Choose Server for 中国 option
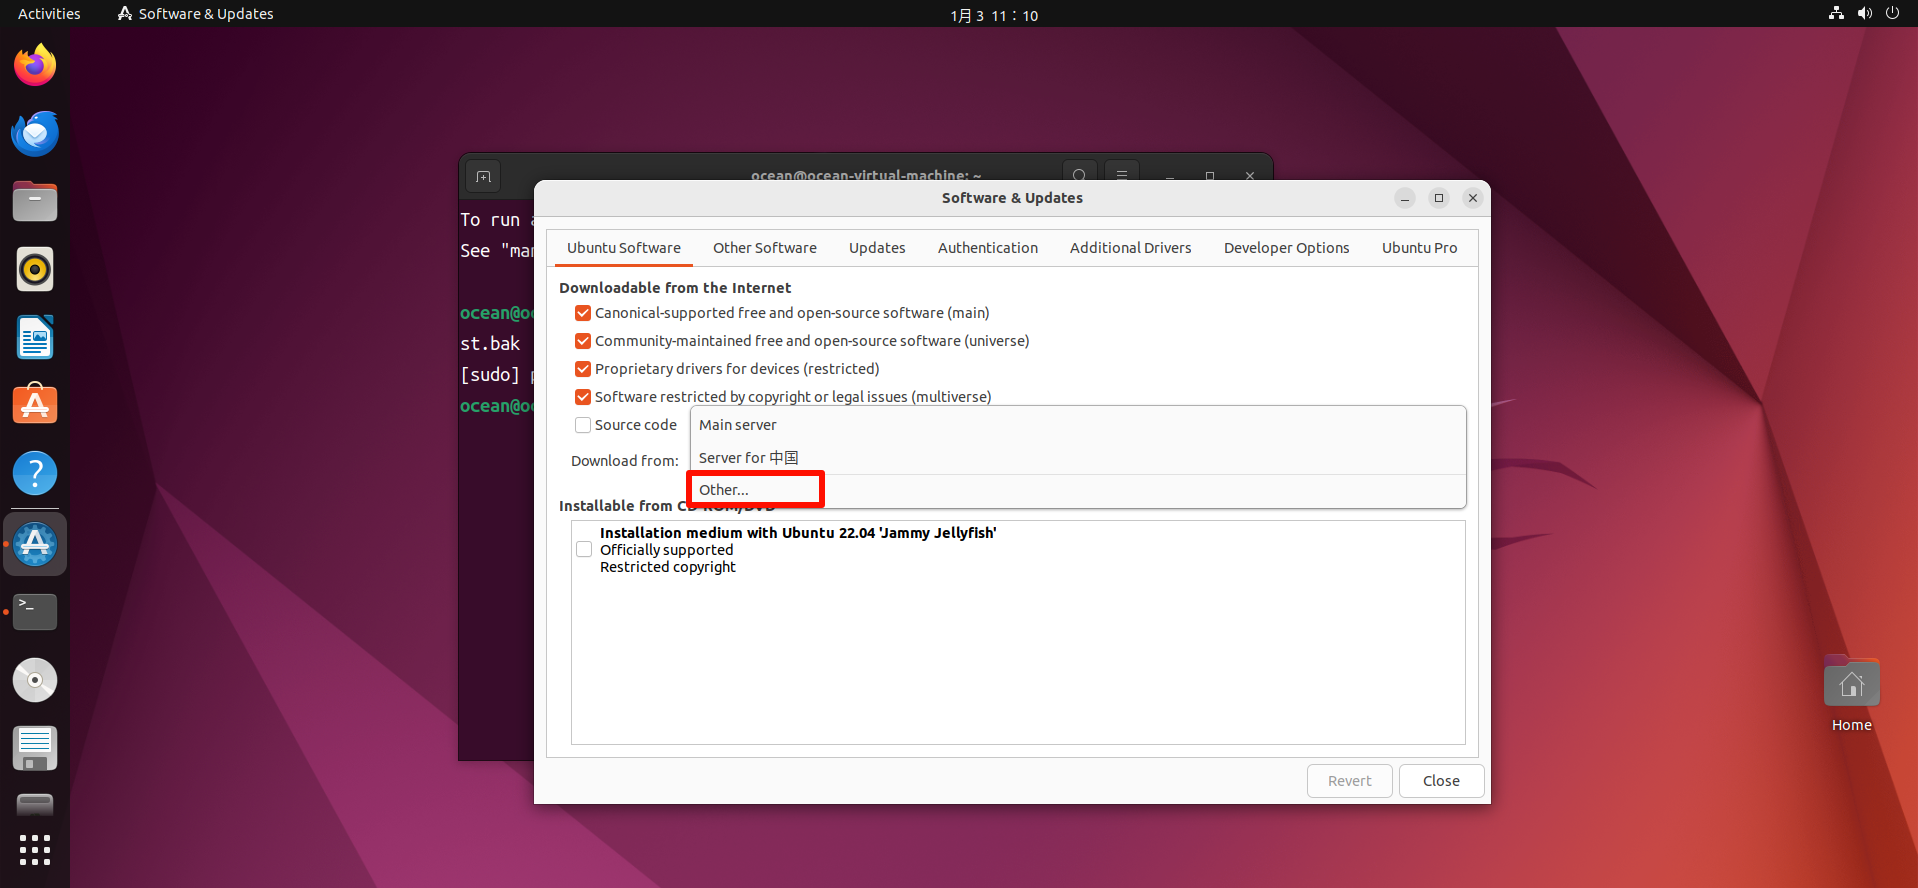 pyautogui.click(x=1078, y=458)
